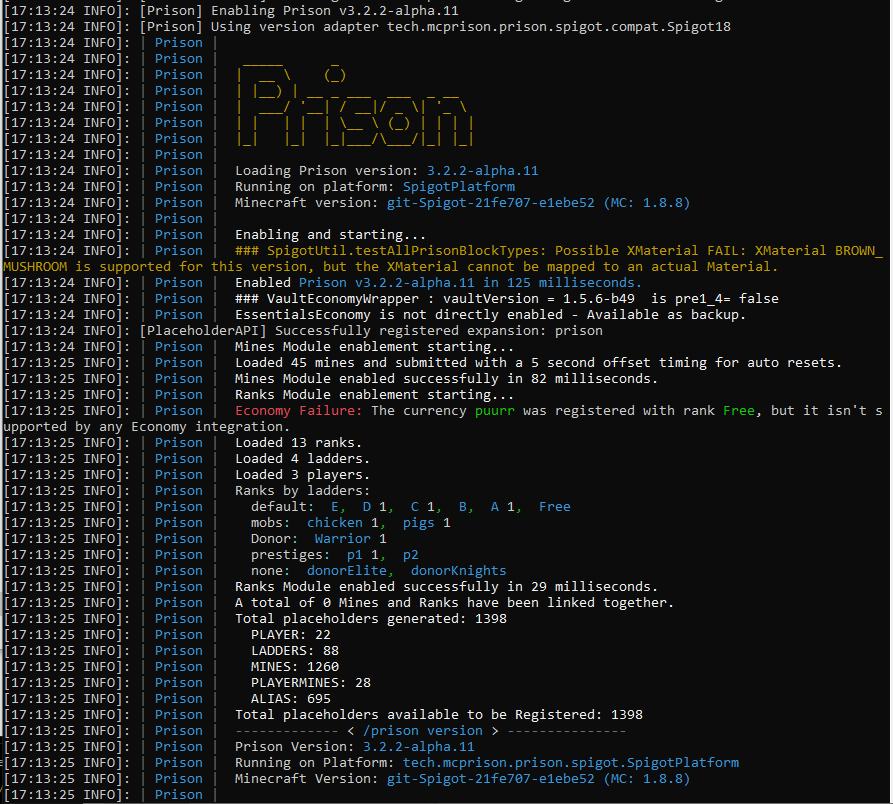893x804 pixels.
Task: Click 'A total of 0 Mines and Ranks' line
Action: point(454,602)
